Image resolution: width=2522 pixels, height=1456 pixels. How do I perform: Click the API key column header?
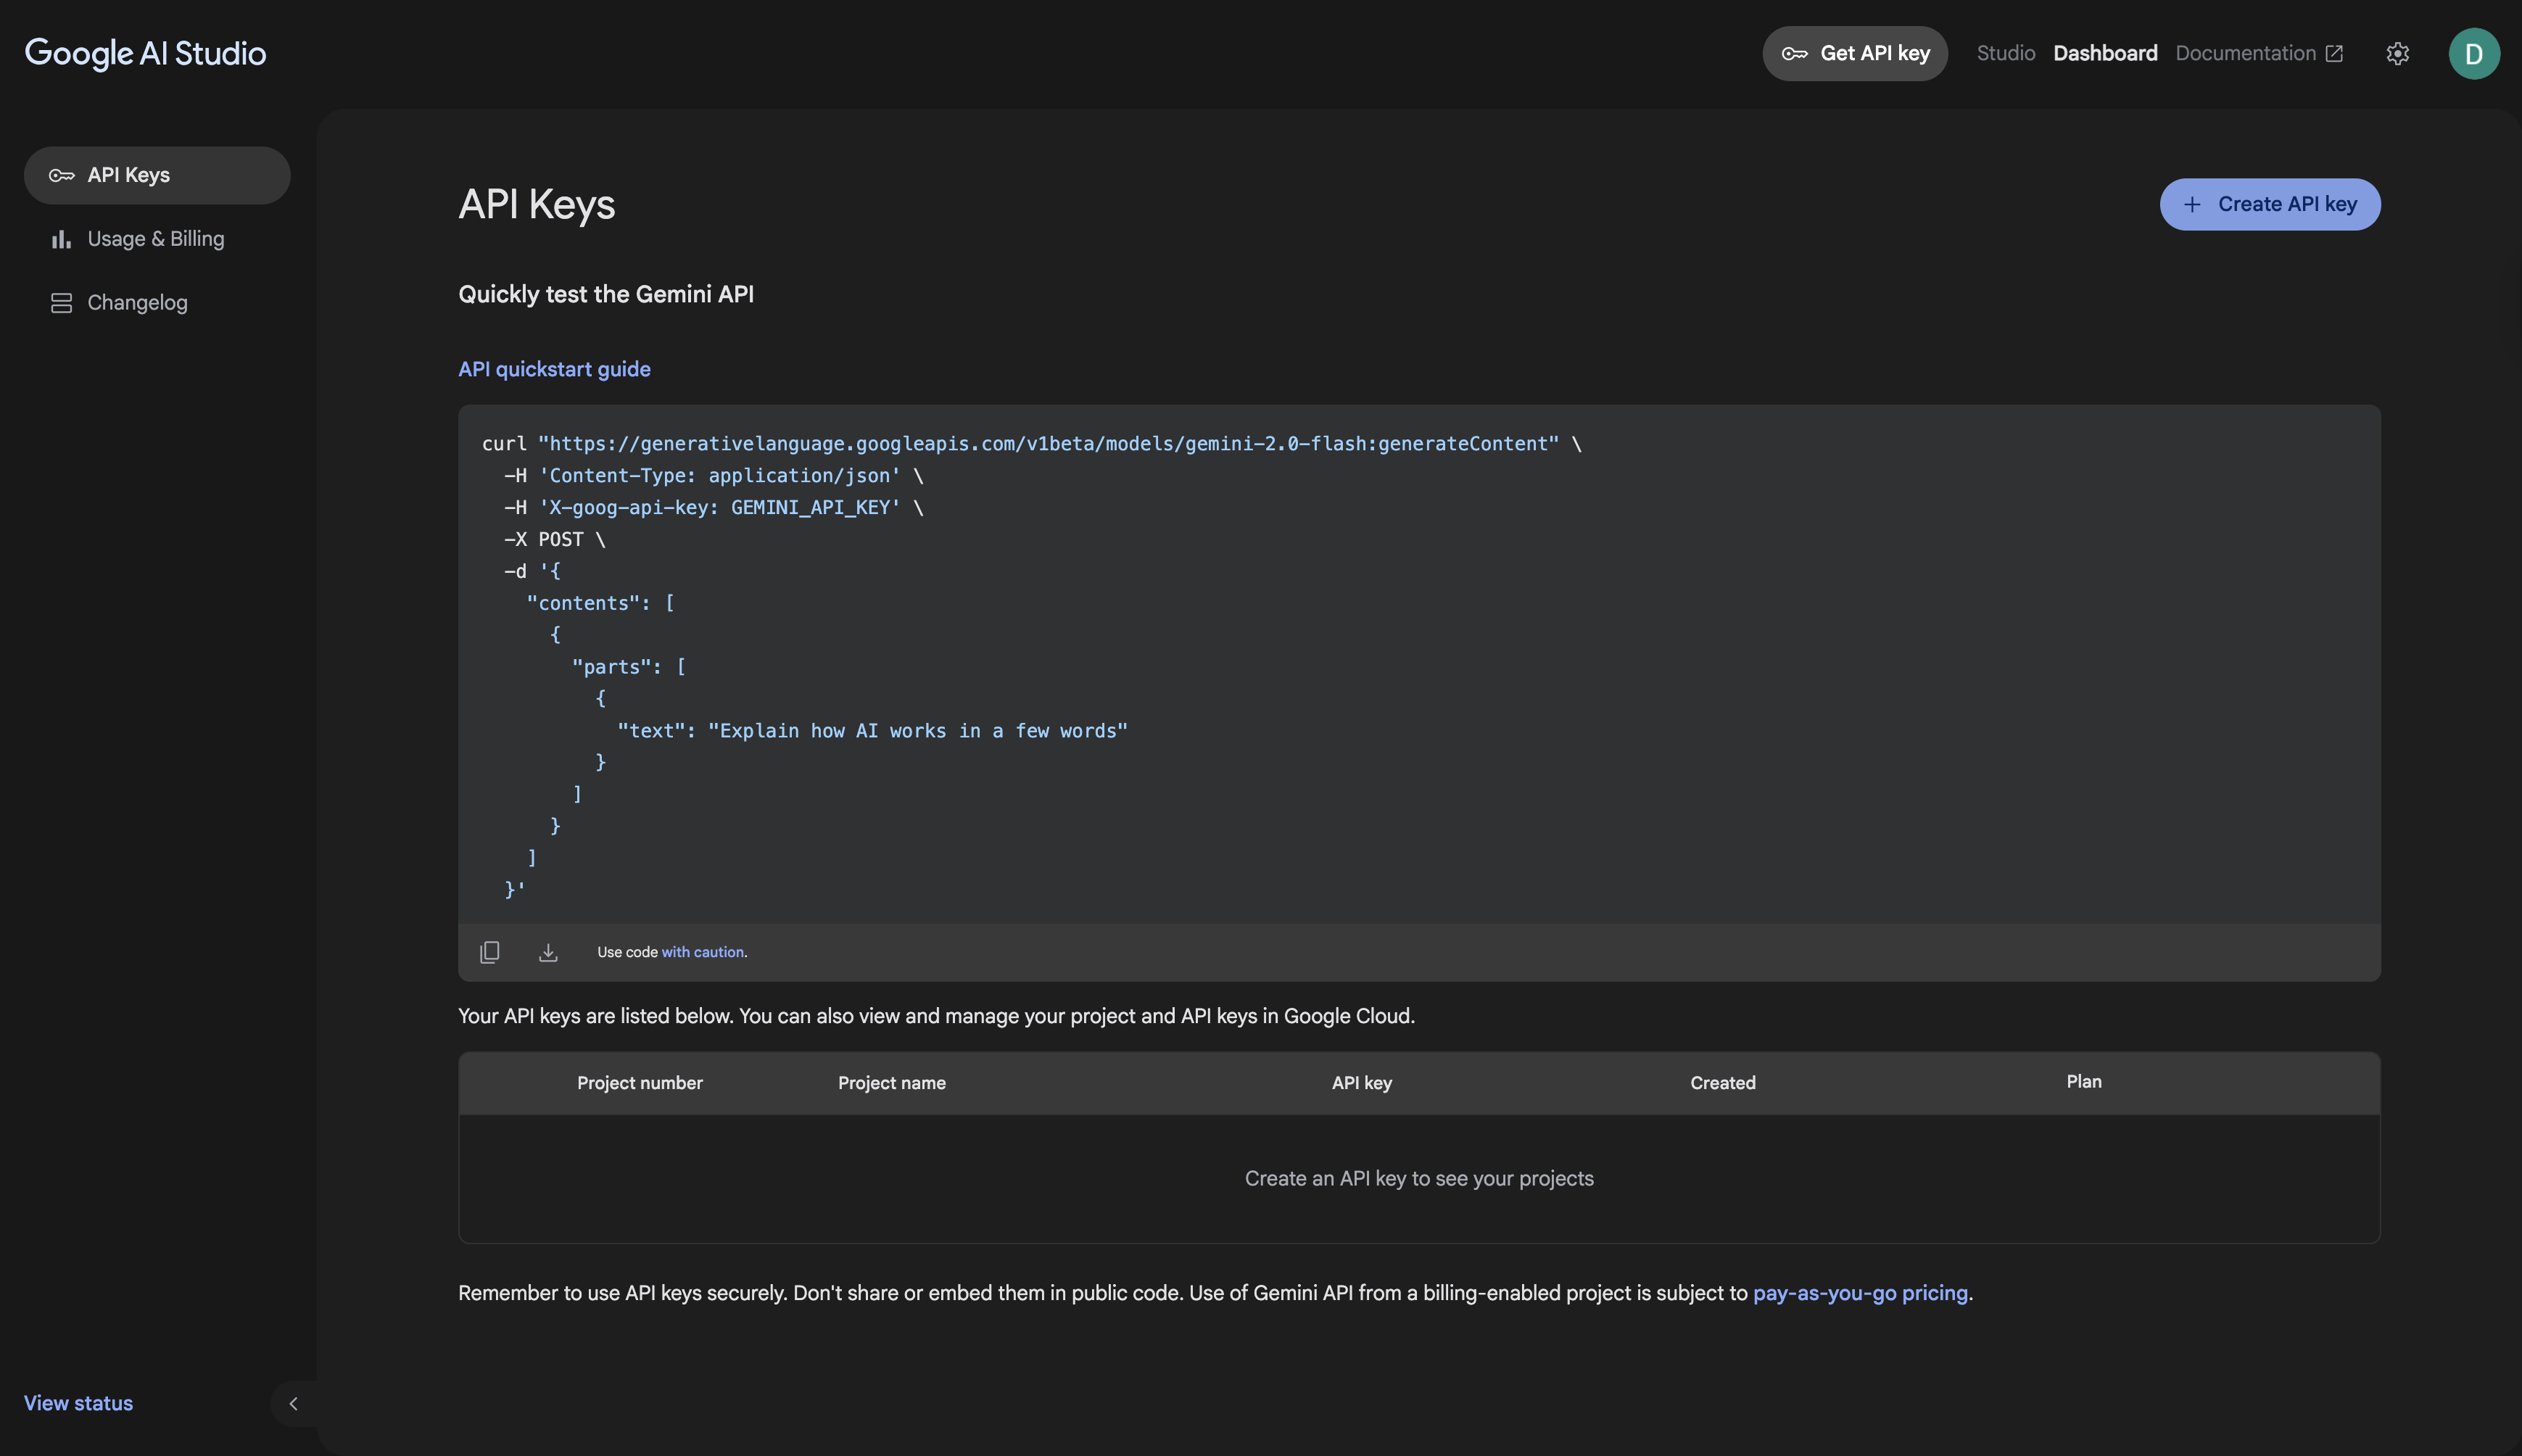(1361, 1083)
